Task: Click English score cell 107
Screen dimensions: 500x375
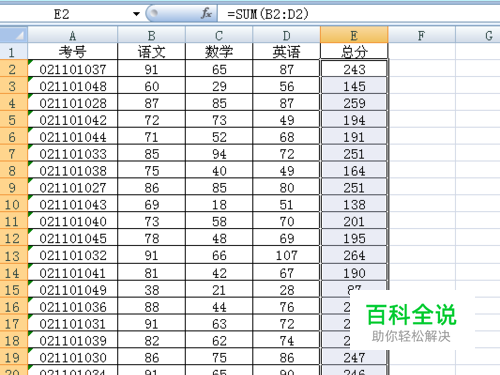Action: [x=287, y=255]
